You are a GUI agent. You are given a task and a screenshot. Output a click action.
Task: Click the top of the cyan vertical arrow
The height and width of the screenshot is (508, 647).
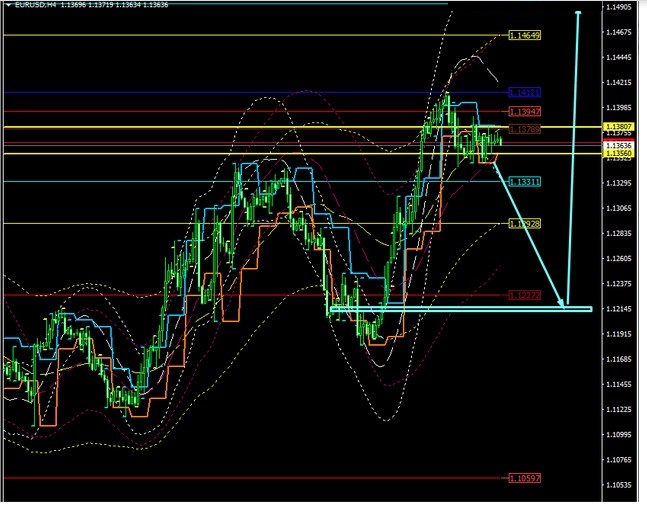tap(578, 13)
